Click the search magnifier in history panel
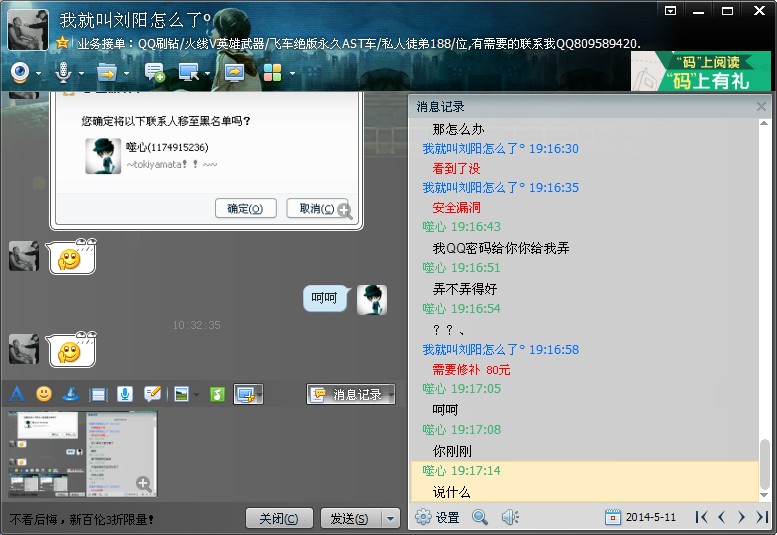Viewport: 777px width, 535px height. pos(479,517)
